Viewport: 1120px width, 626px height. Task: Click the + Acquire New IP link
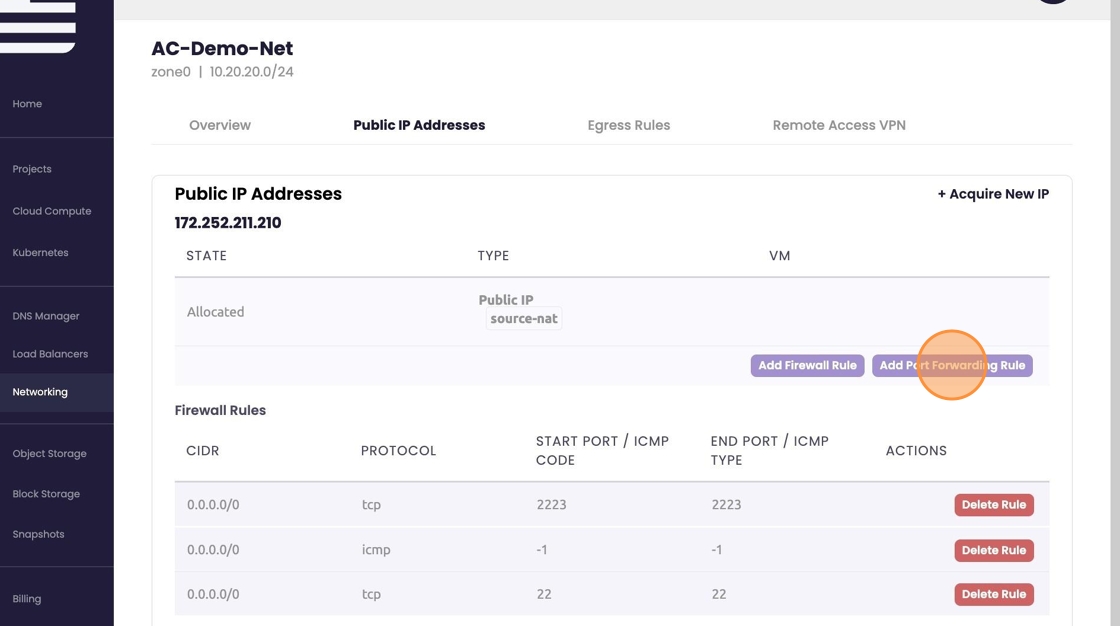(x=993, y=194)
